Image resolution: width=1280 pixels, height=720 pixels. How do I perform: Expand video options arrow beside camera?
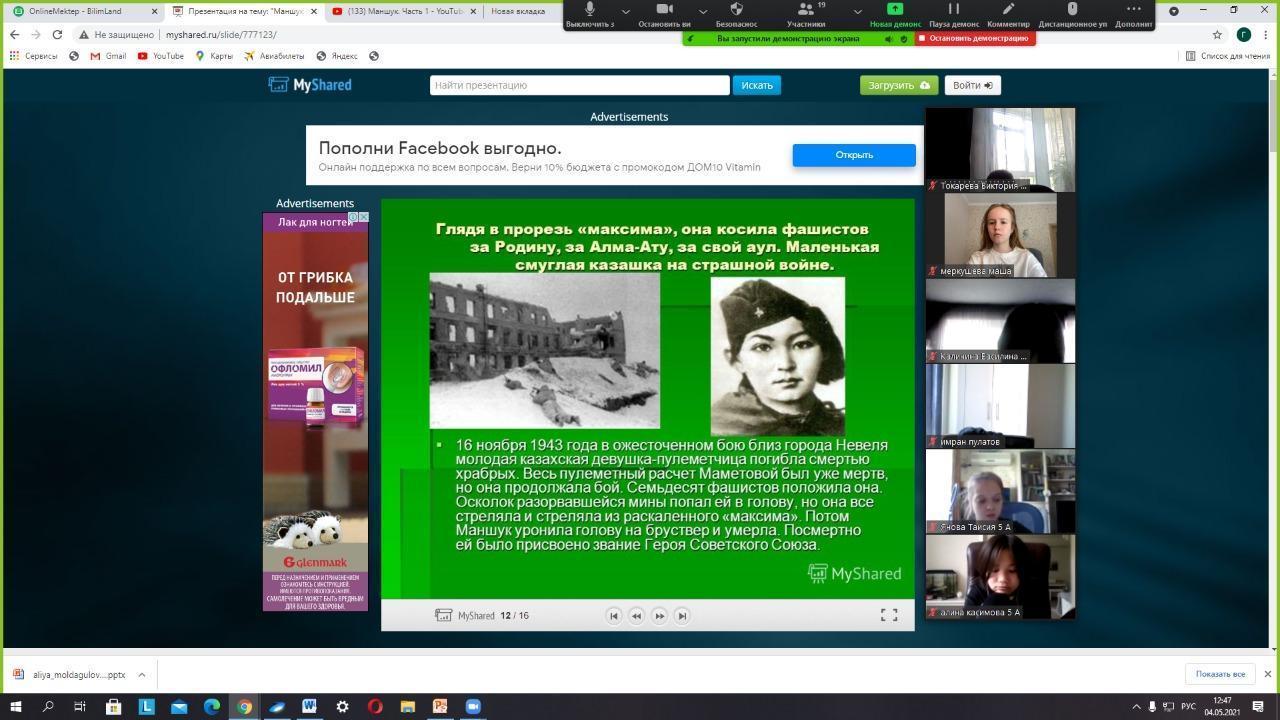click(702, 12)
